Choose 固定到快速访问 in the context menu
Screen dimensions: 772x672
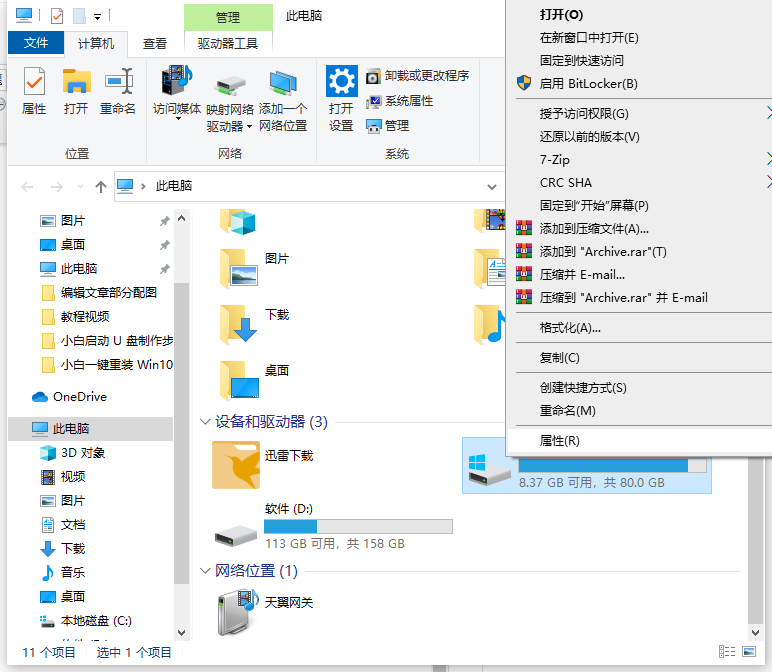(x=640, y=61)
